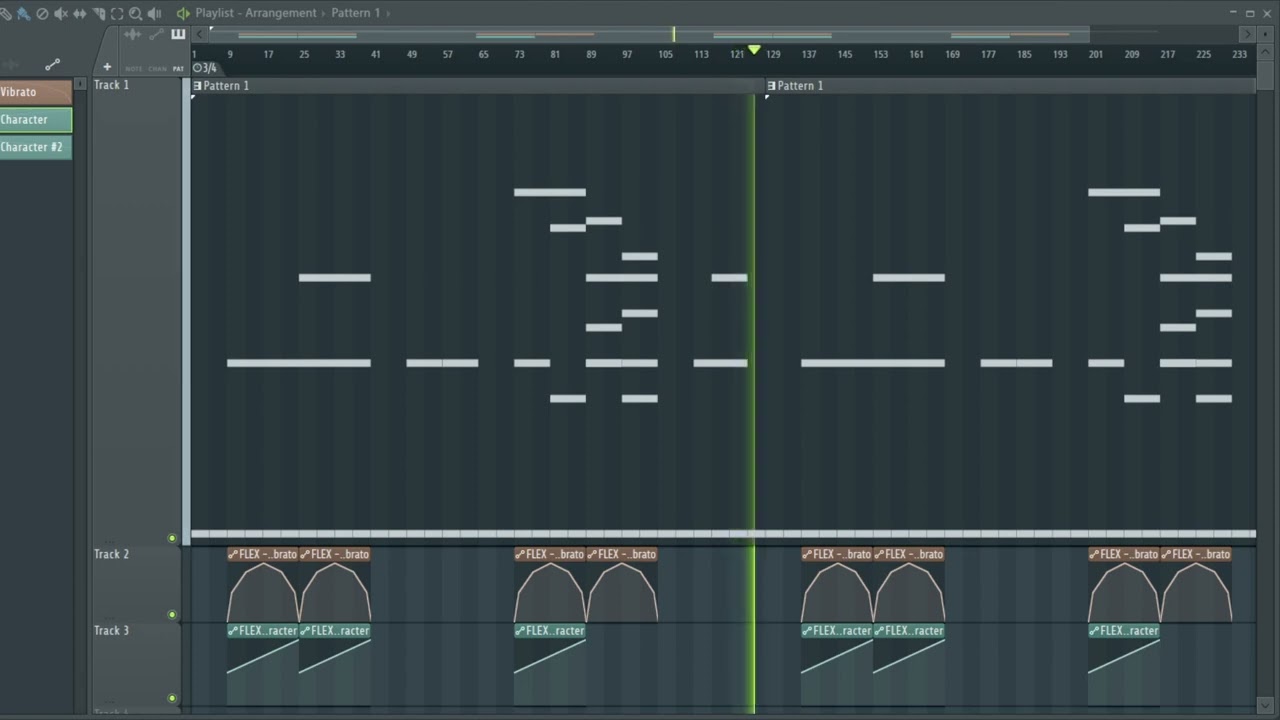This screenshot has height=720, width=1280.
Task: Click bar 97 on the timeline ruler
Action: click(x=627, y=54)
